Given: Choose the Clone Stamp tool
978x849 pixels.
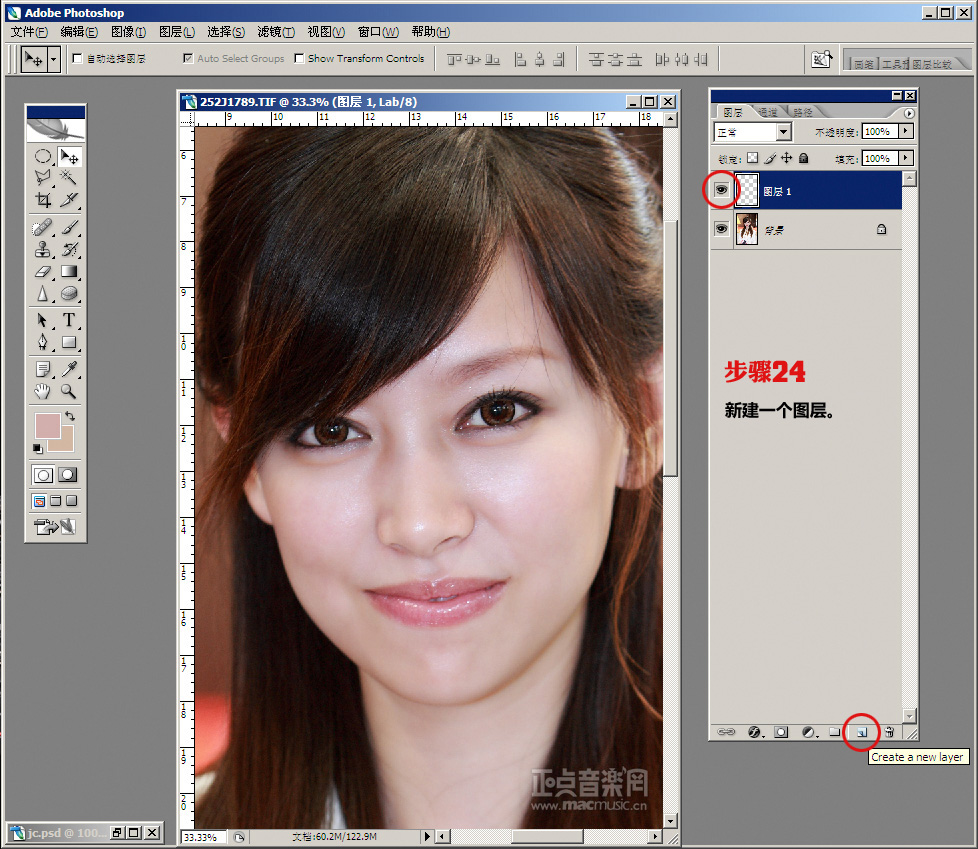Looking at the screenshot, I should (x=43, y=249).
